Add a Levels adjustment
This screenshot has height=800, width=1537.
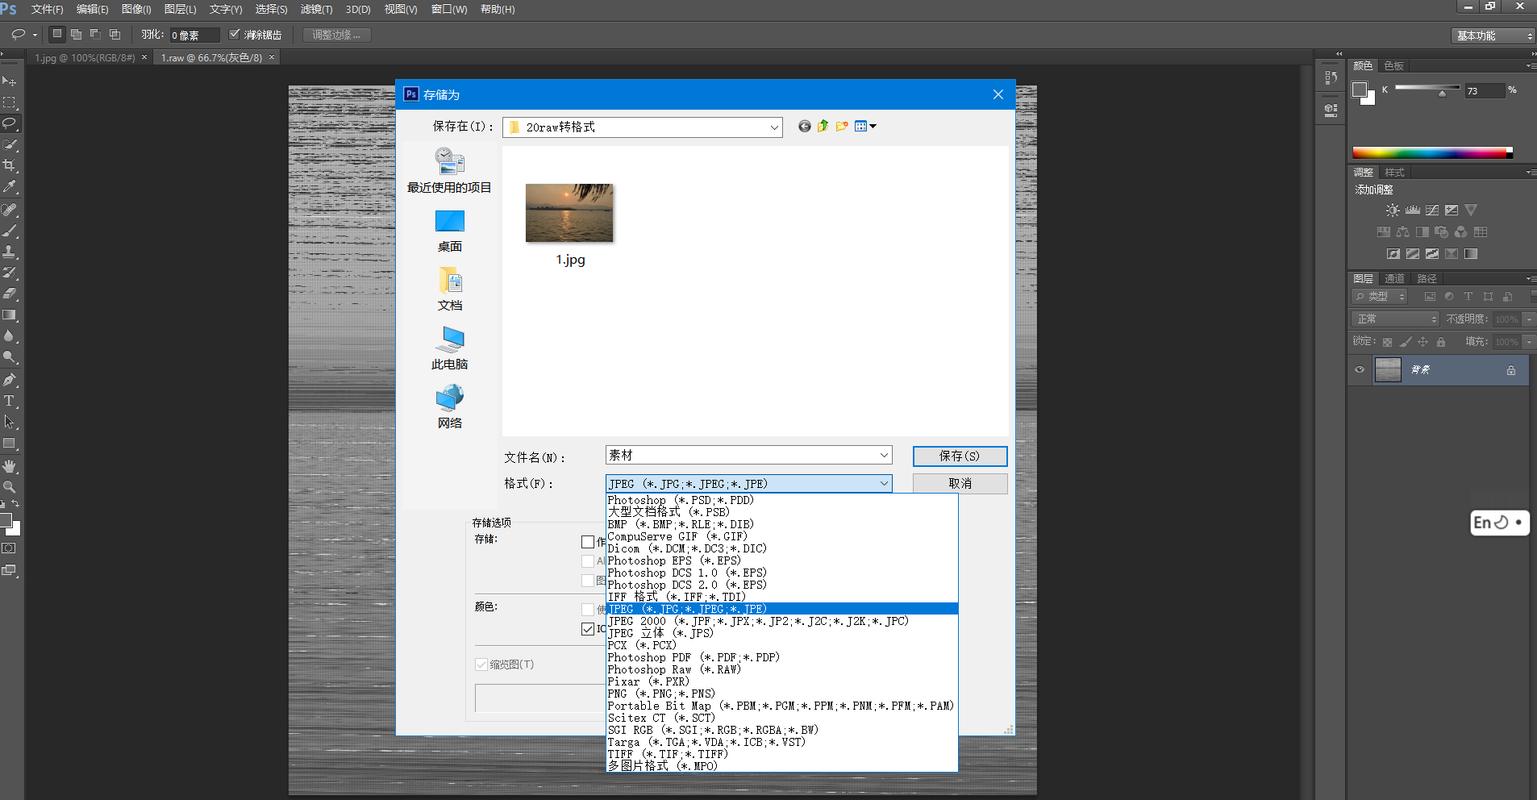(1412, 211)
